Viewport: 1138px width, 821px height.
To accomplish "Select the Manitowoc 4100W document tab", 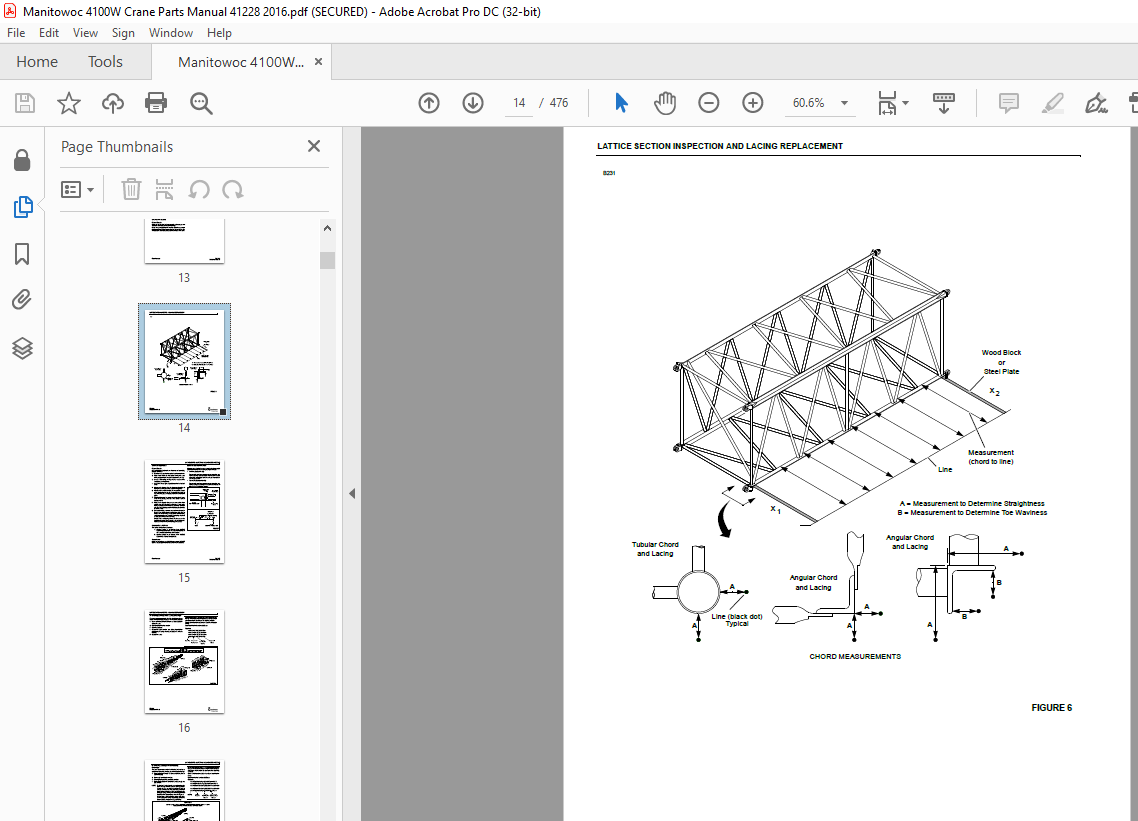I will point(241,62).
